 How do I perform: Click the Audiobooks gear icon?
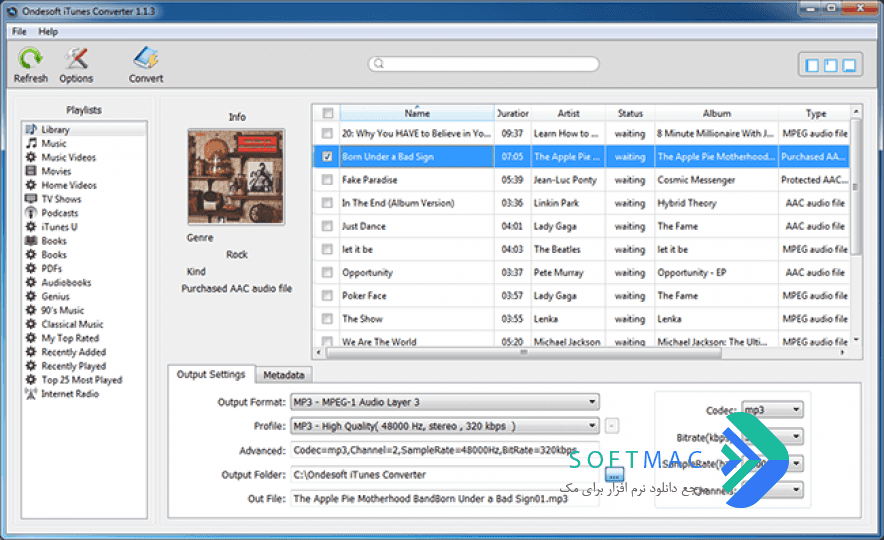[31, 282]
